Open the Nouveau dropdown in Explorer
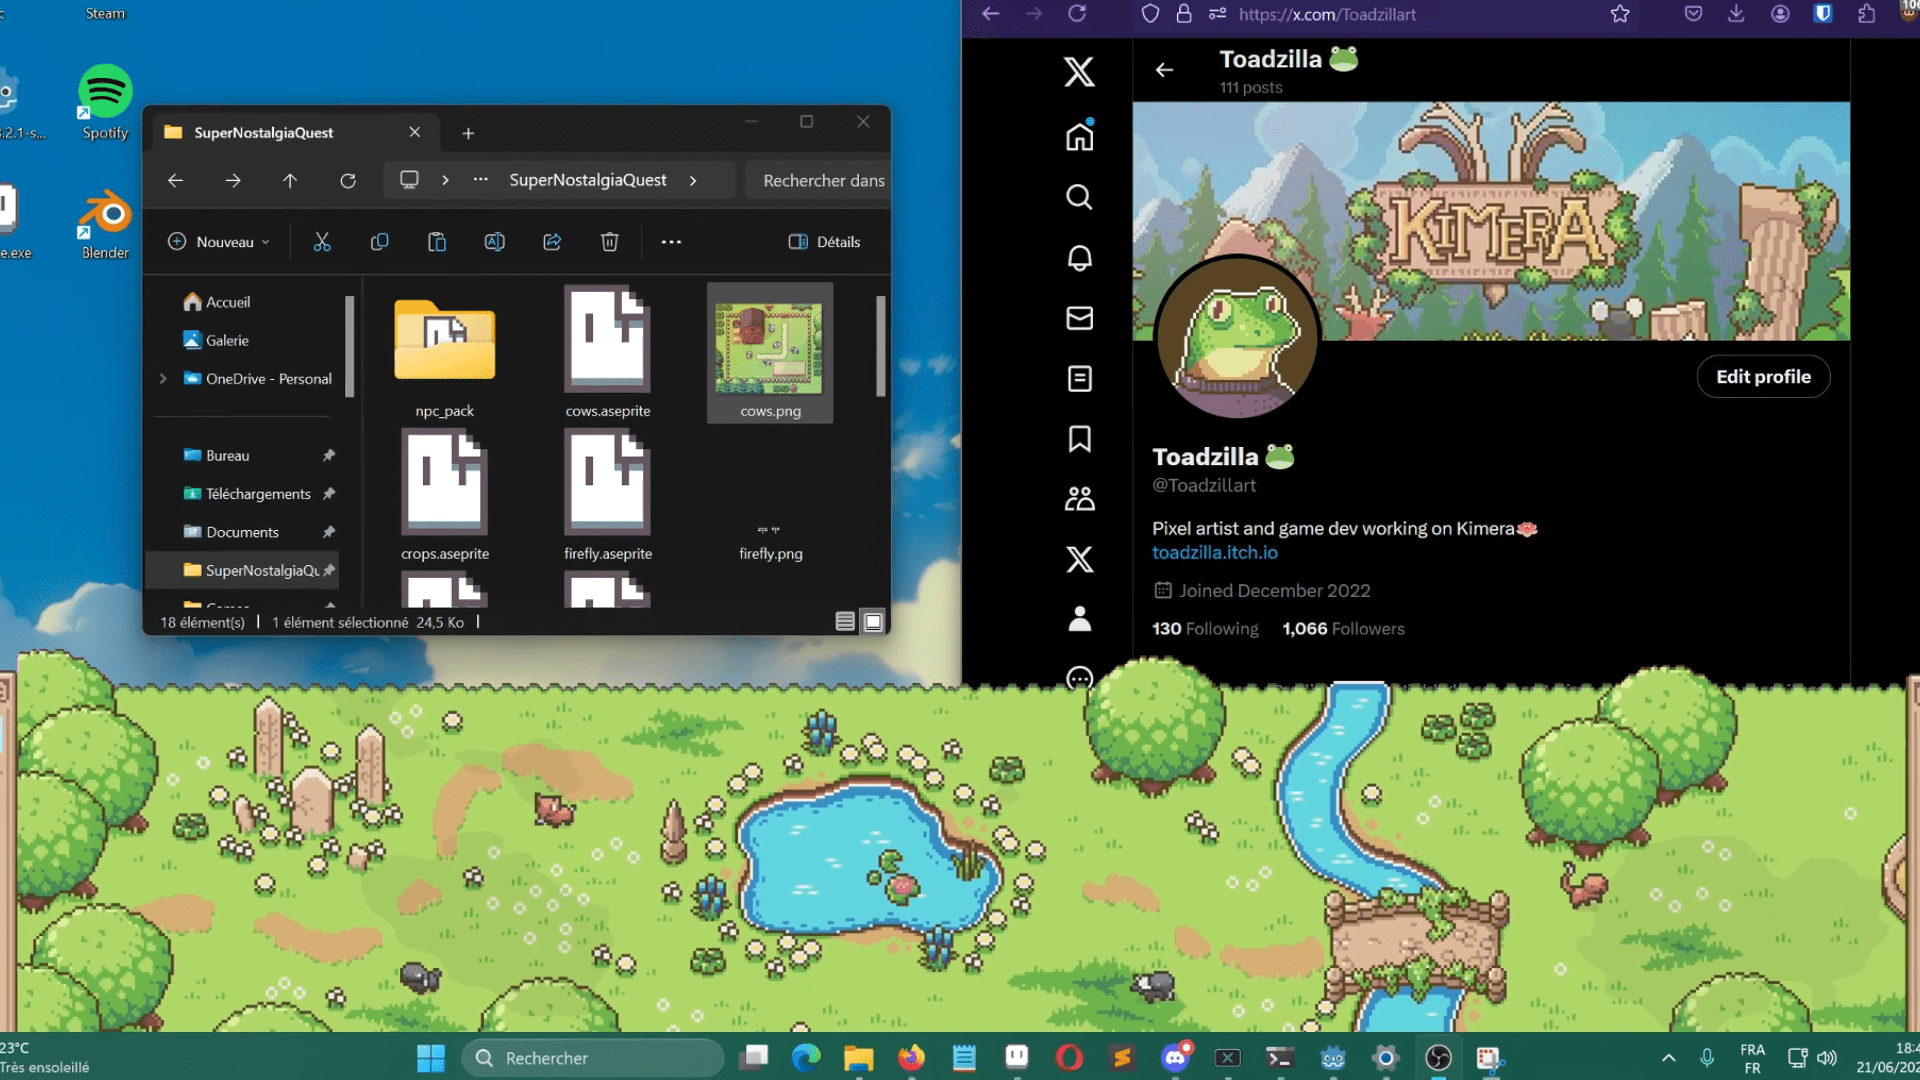Viewport: 1920px width, 1080px height. 219,242
